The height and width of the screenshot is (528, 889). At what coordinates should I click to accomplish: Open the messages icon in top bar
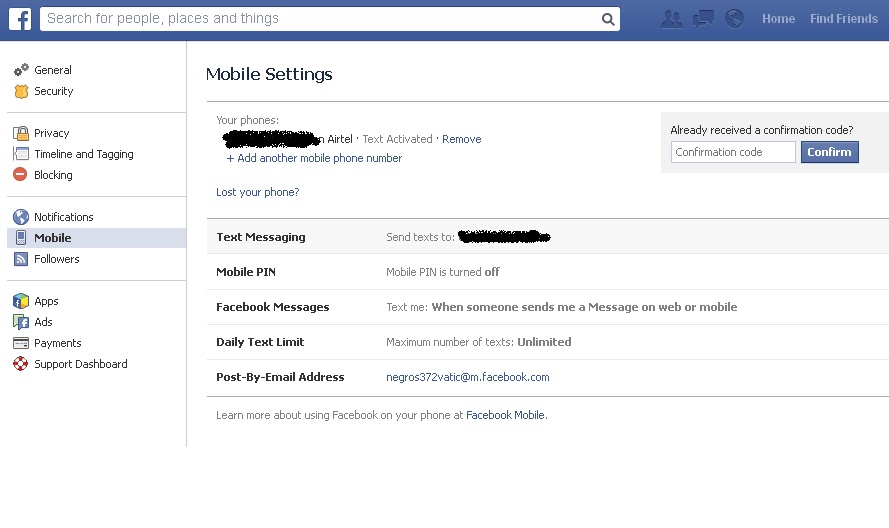(x=703, y=19)
